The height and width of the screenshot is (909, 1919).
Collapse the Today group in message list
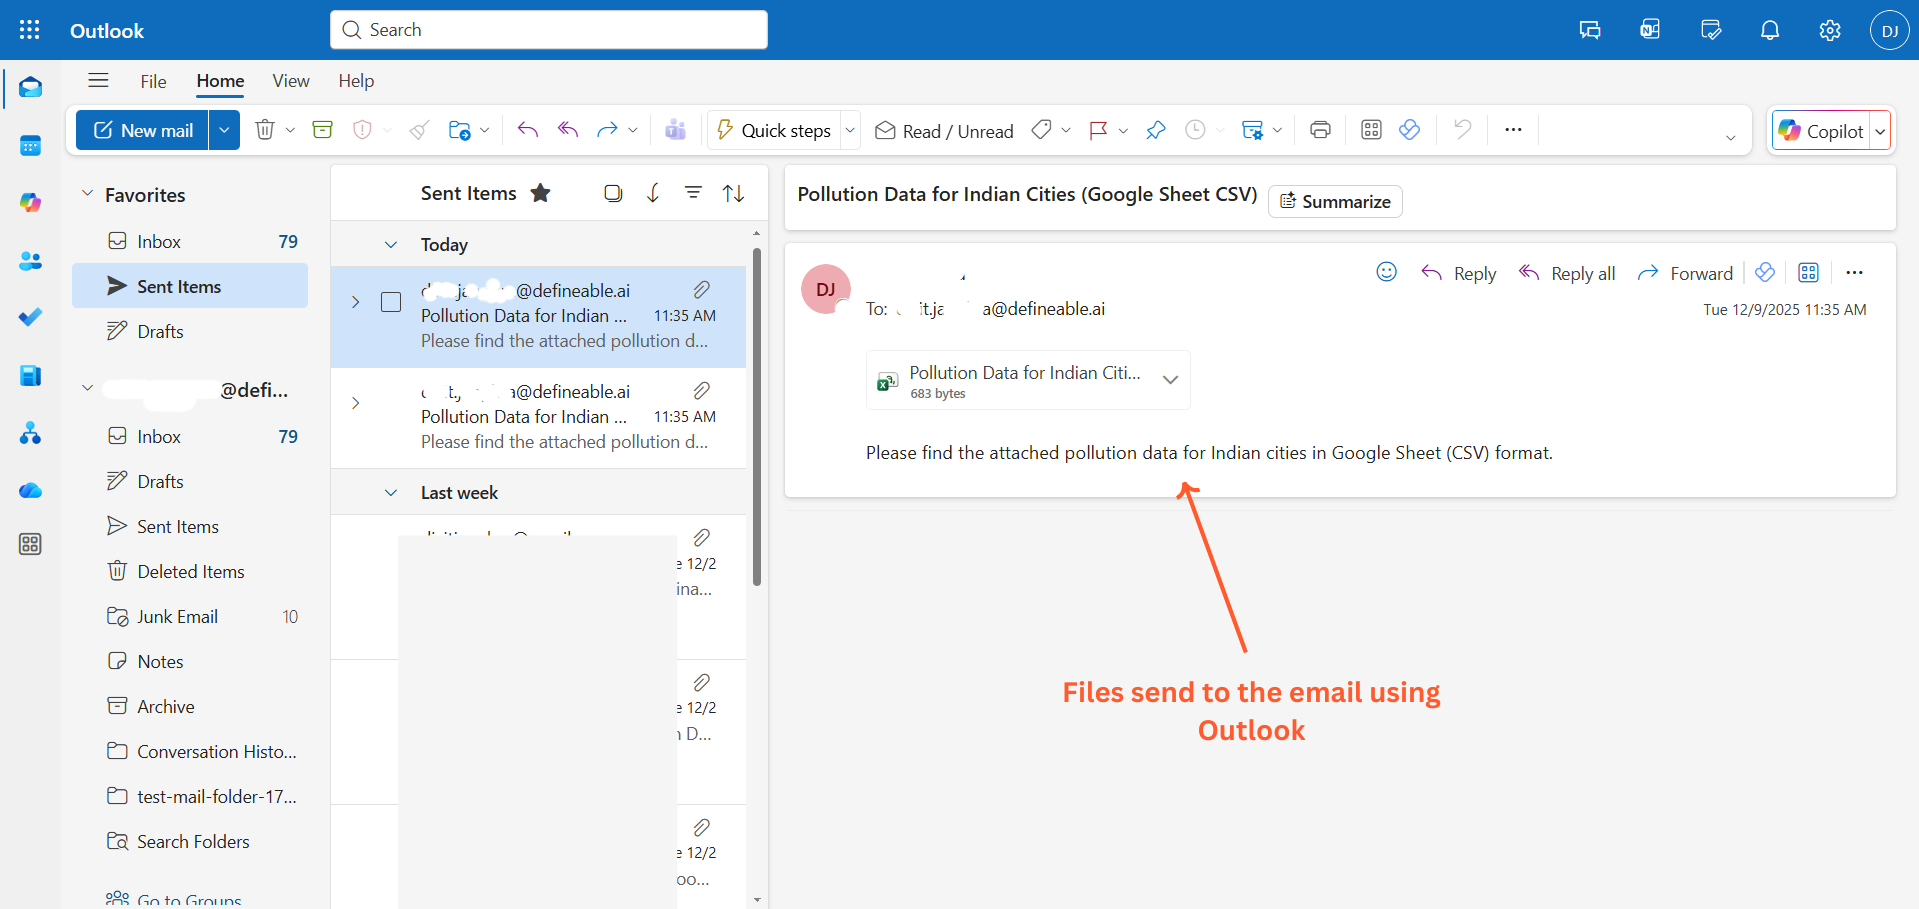pyautogui.click(x=391, y=245)
